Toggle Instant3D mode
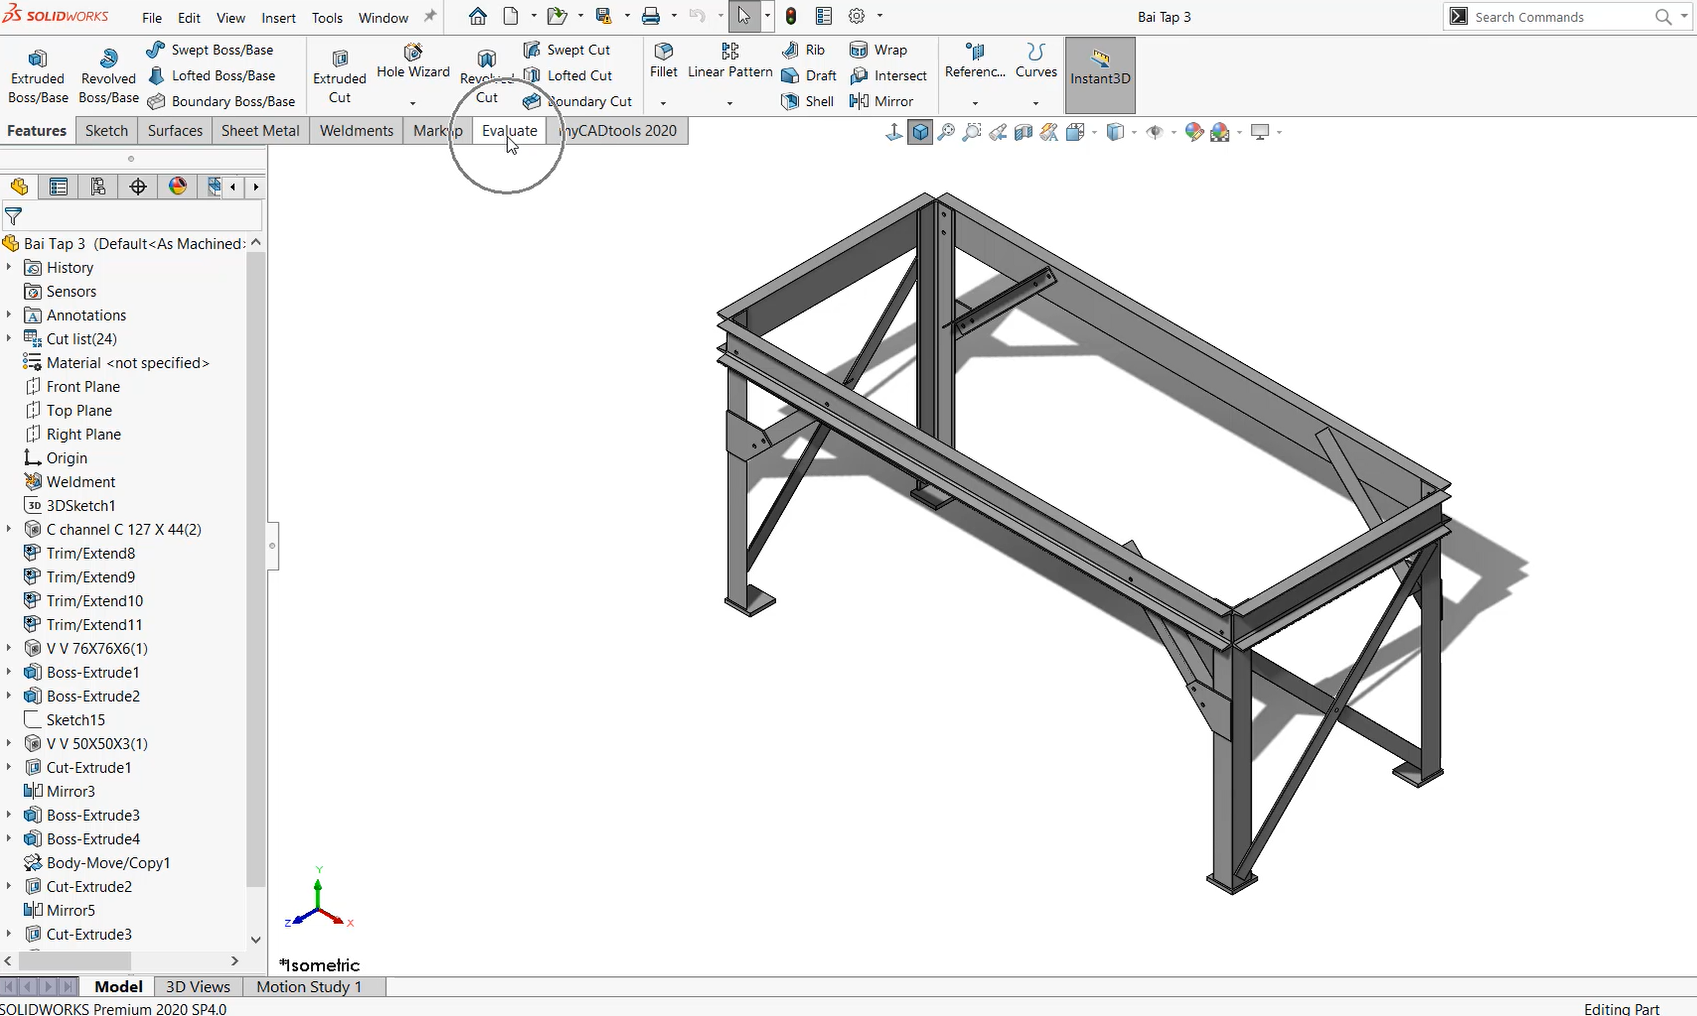Image resolution: width=1697 pixels, height=1016 pixels. coord(1100,75)
